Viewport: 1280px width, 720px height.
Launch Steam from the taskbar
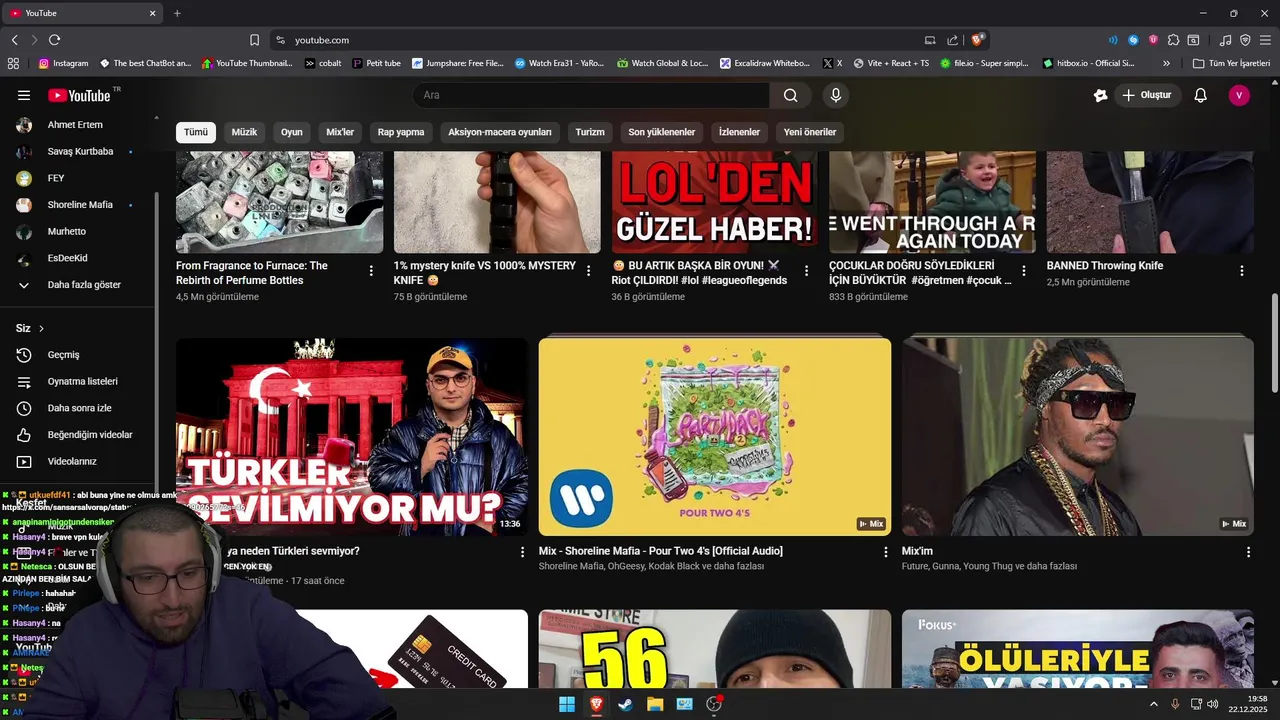pos(625,704)
